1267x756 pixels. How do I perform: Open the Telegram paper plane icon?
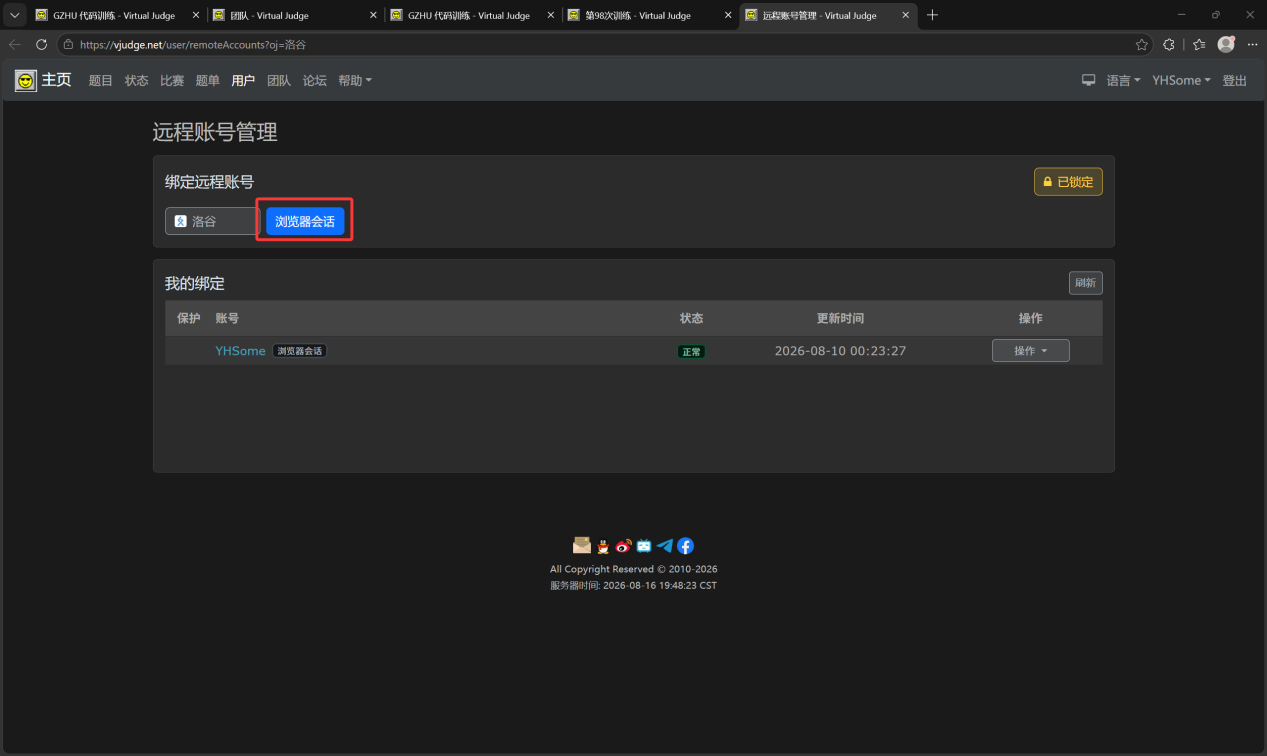(x=665, y=546)
